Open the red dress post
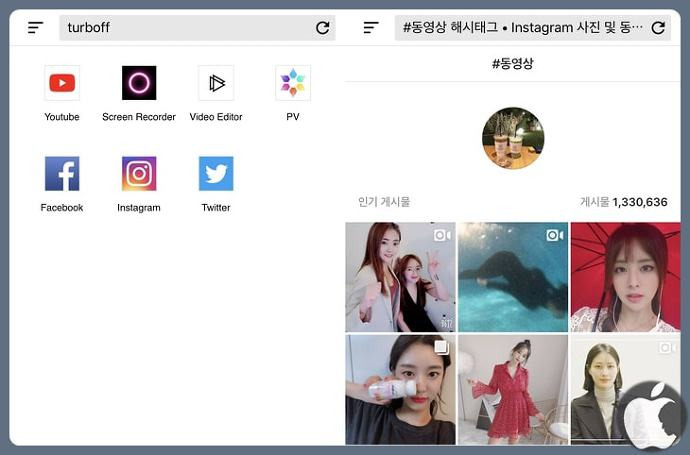This screenshot has width=690, height=455. (513, 390)
